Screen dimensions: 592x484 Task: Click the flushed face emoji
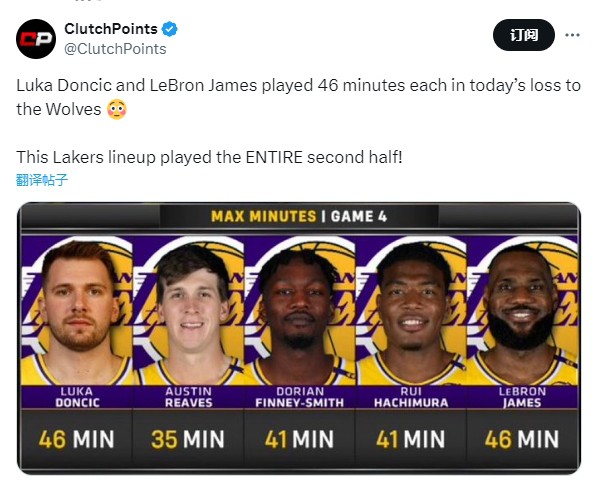[117, 109]
